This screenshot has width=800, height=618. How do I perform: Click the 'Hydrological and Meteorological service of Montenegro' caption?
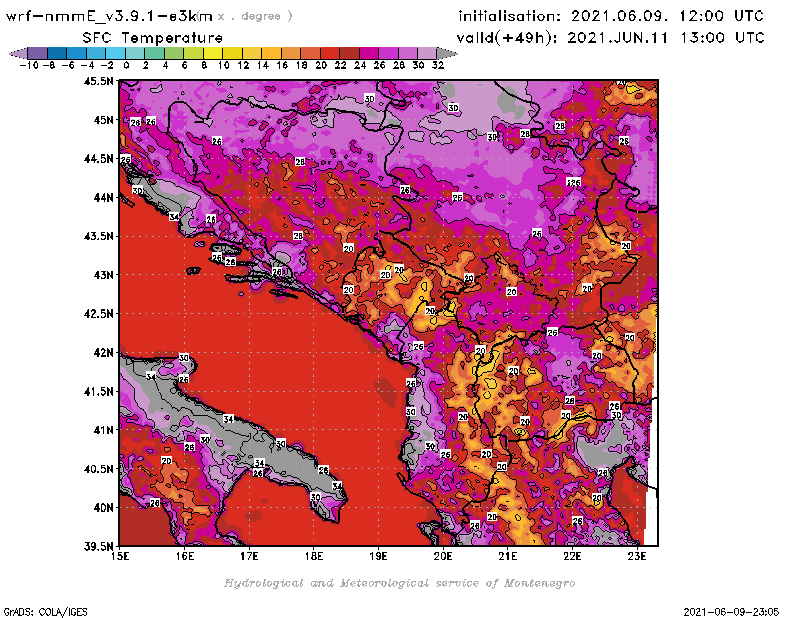399,583
